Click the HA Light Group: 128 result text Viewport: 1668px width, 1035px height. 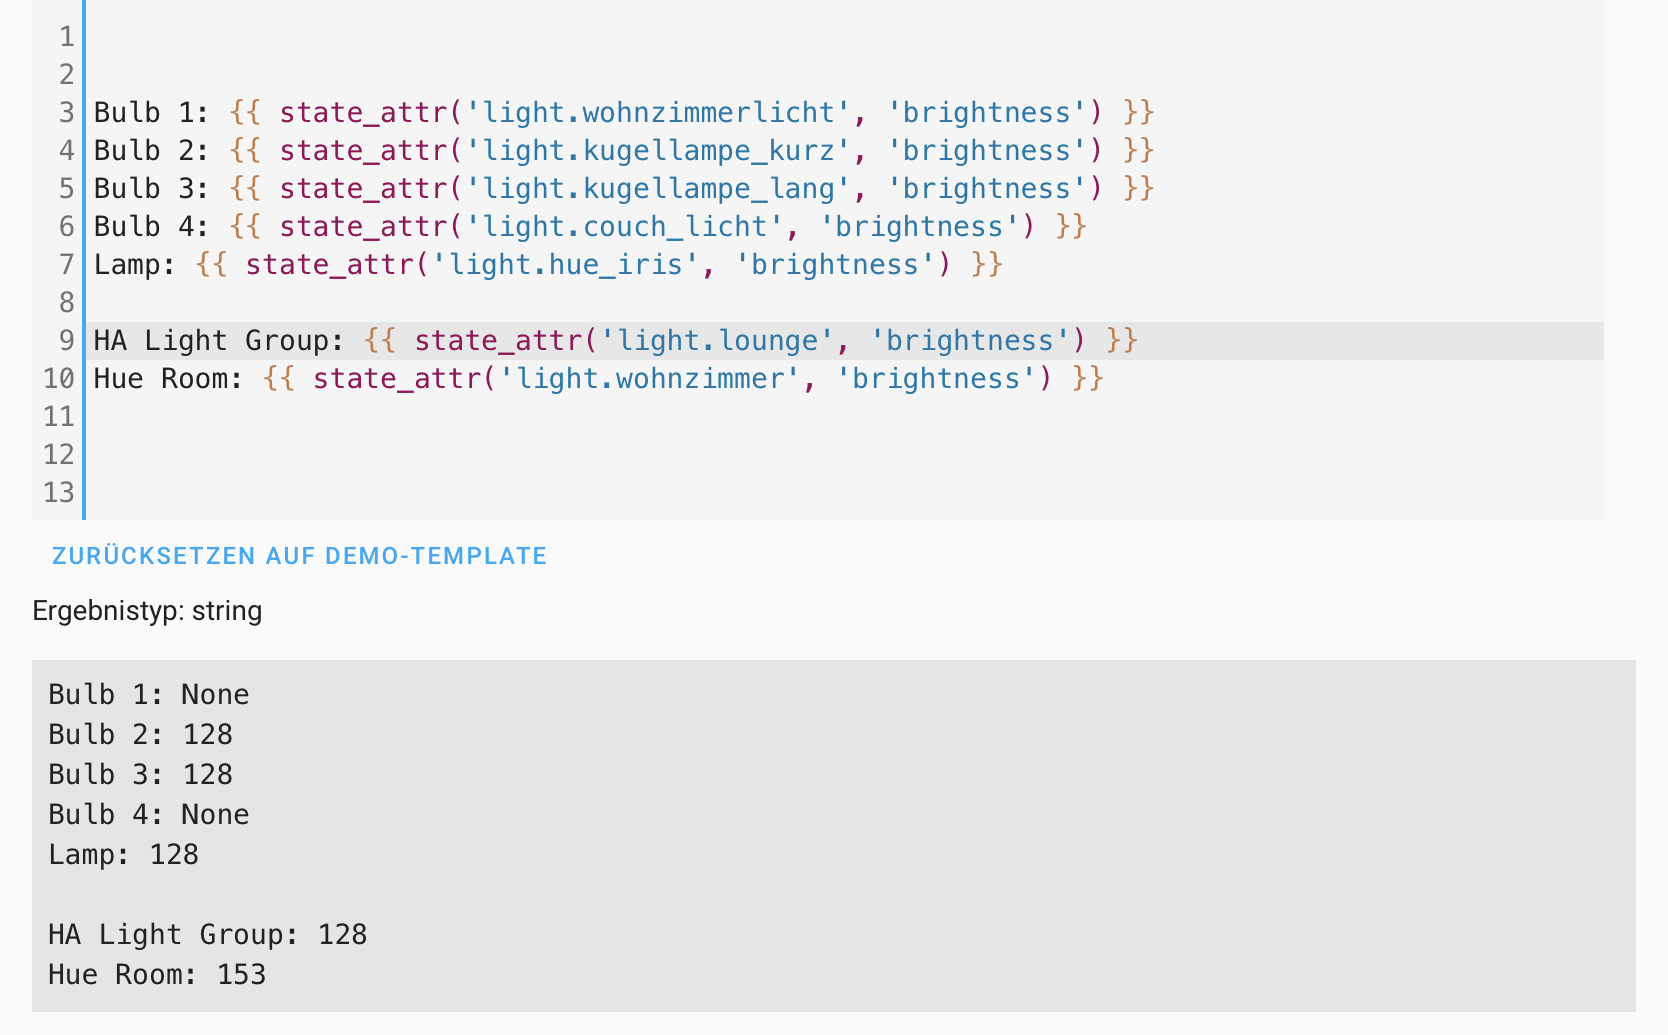(x=207, y=934)
